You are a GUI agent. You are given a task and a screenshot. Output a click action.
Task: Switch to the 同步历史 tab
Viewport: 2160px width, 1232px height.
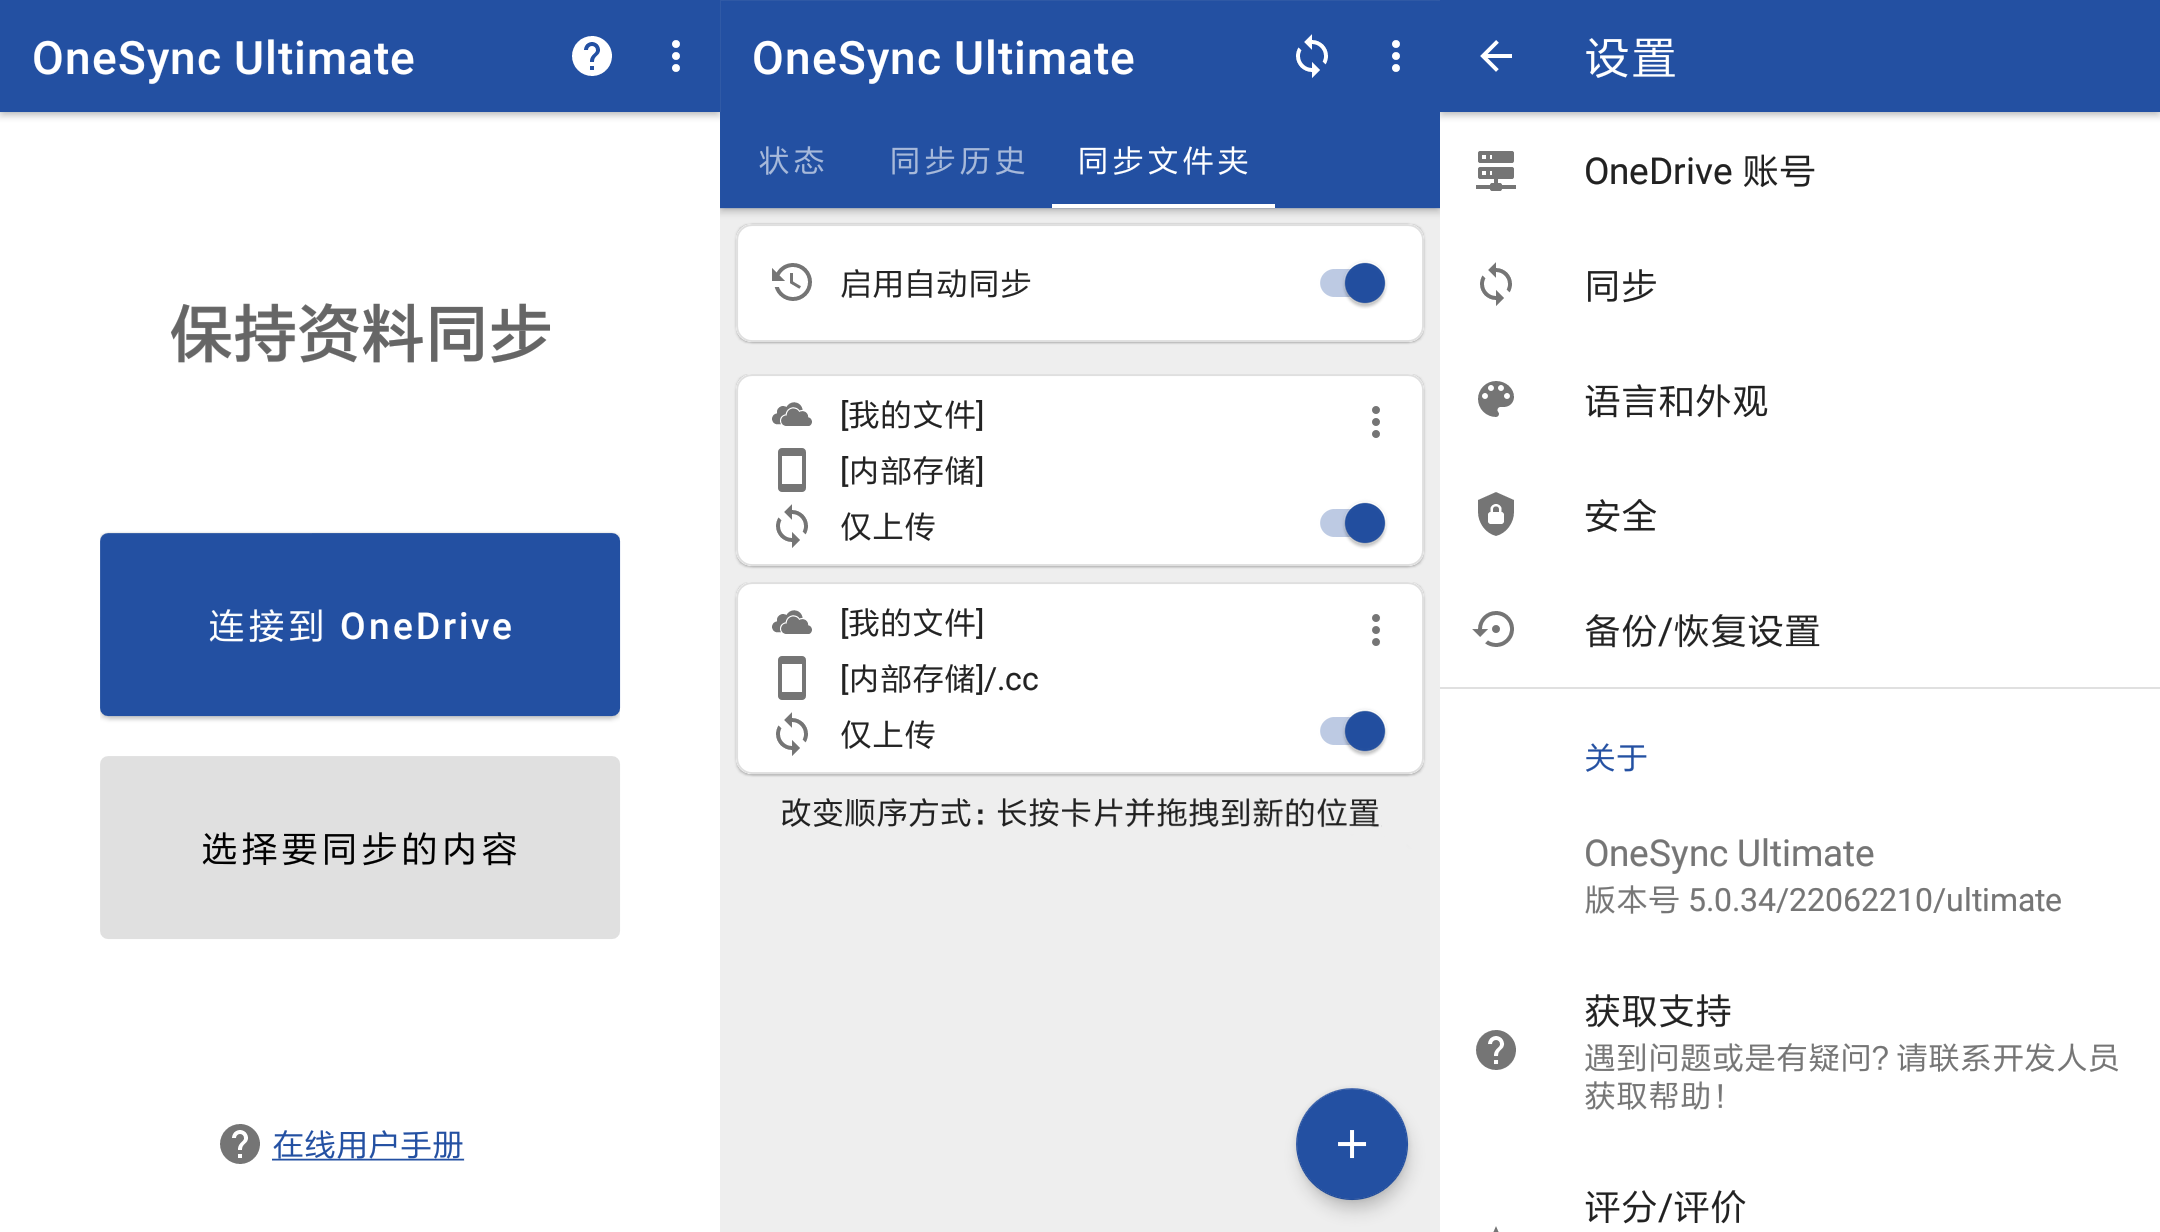(955, 161)
